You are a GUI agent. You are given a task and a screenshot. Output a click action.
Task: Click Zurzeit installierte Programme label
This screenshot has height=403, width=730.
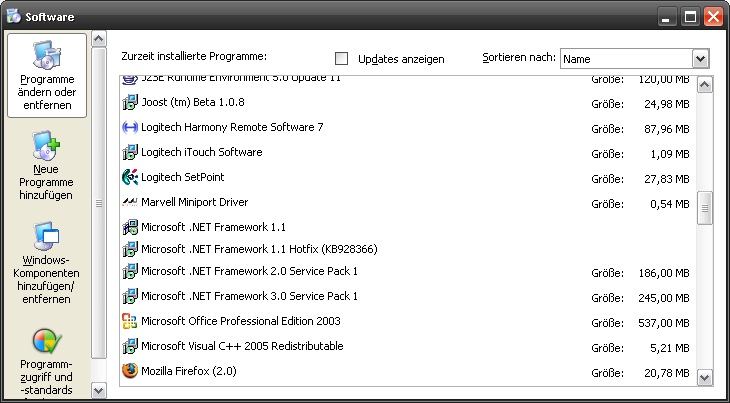(194, 56)
